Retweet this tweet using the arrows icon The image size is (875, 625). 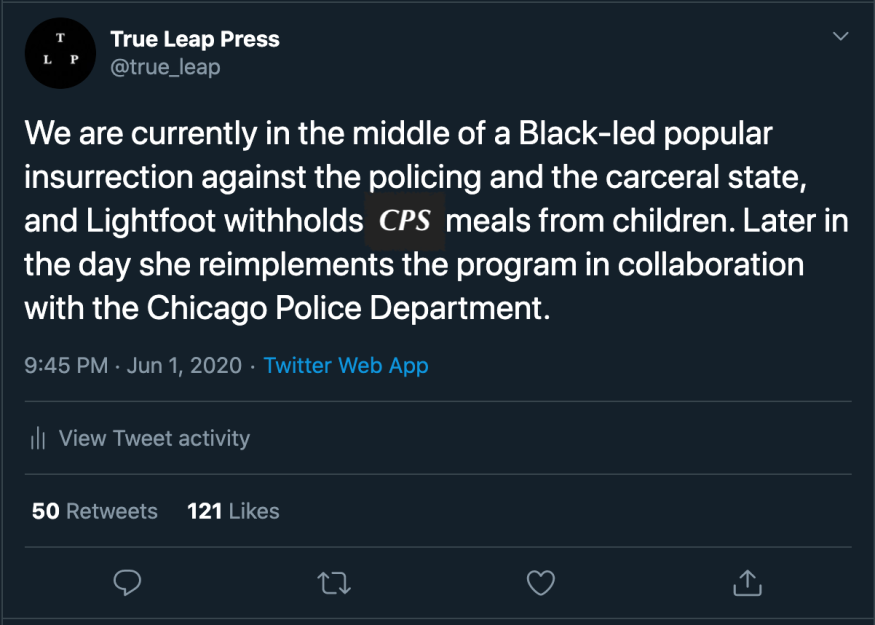coord(334,581)
